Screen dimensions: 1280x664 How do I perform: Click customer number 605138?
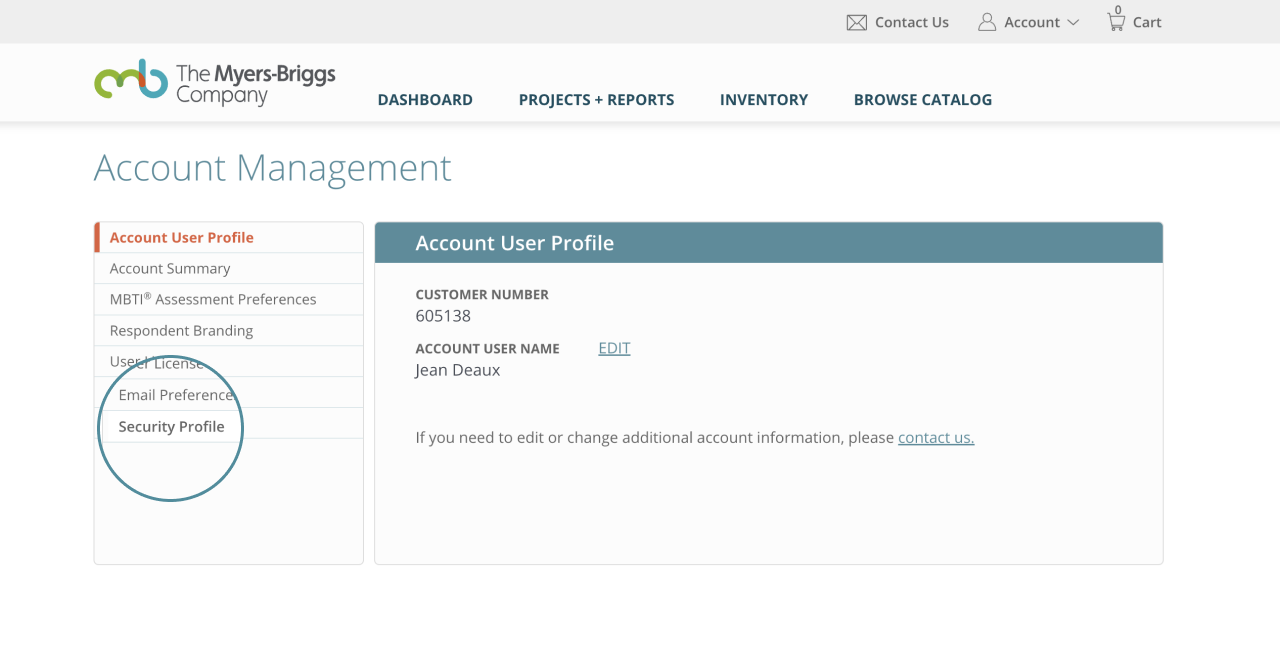(x=443, y=316)
